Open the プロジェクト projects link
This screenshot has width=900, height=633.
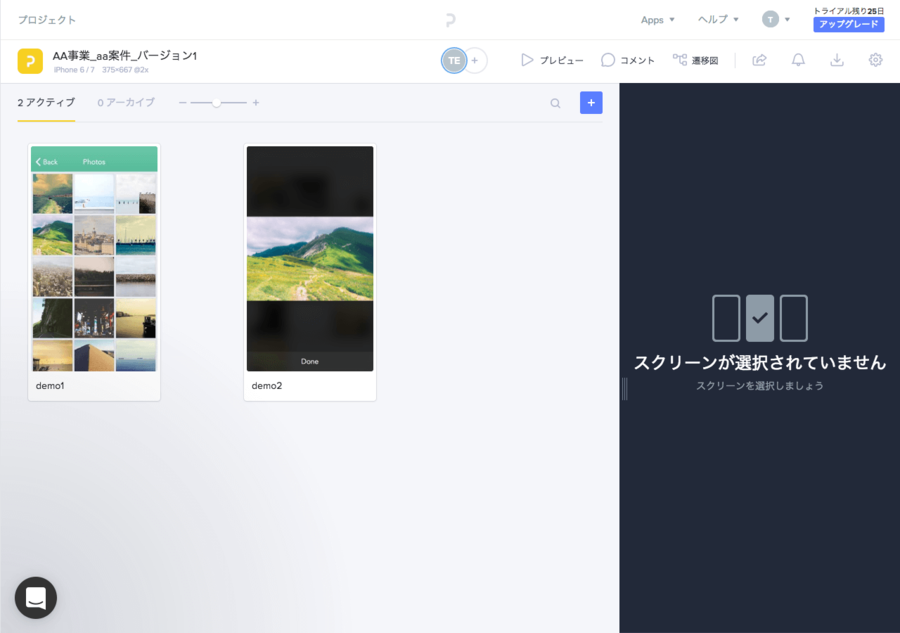coord(46,20)
